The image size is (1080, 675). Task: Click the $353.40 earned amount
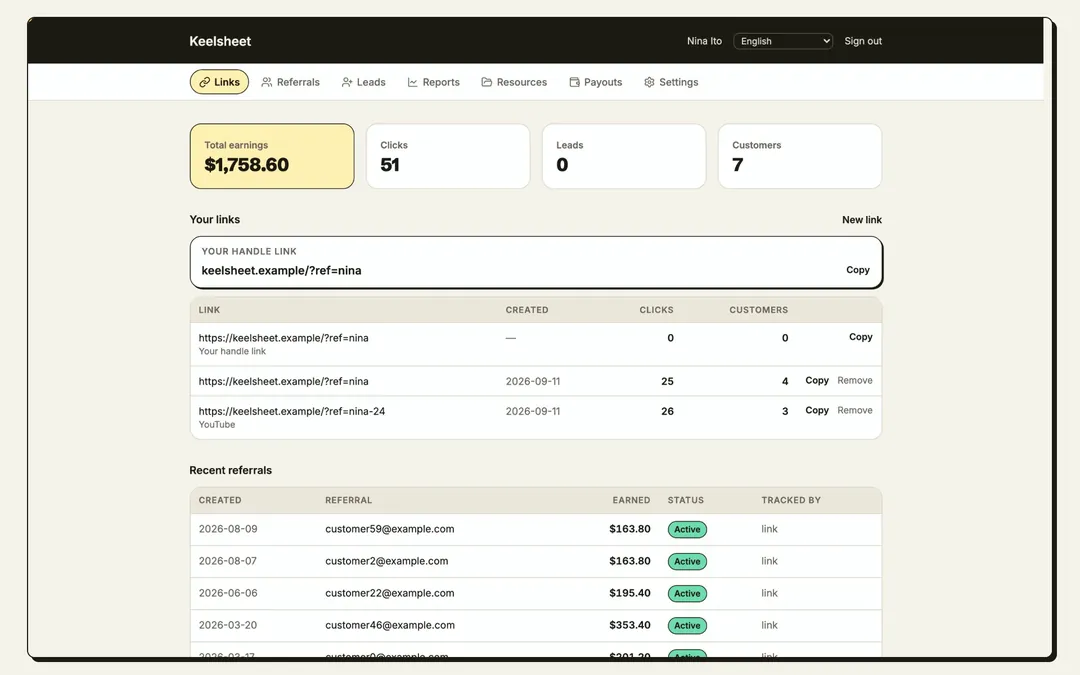[x=630, y=625]
